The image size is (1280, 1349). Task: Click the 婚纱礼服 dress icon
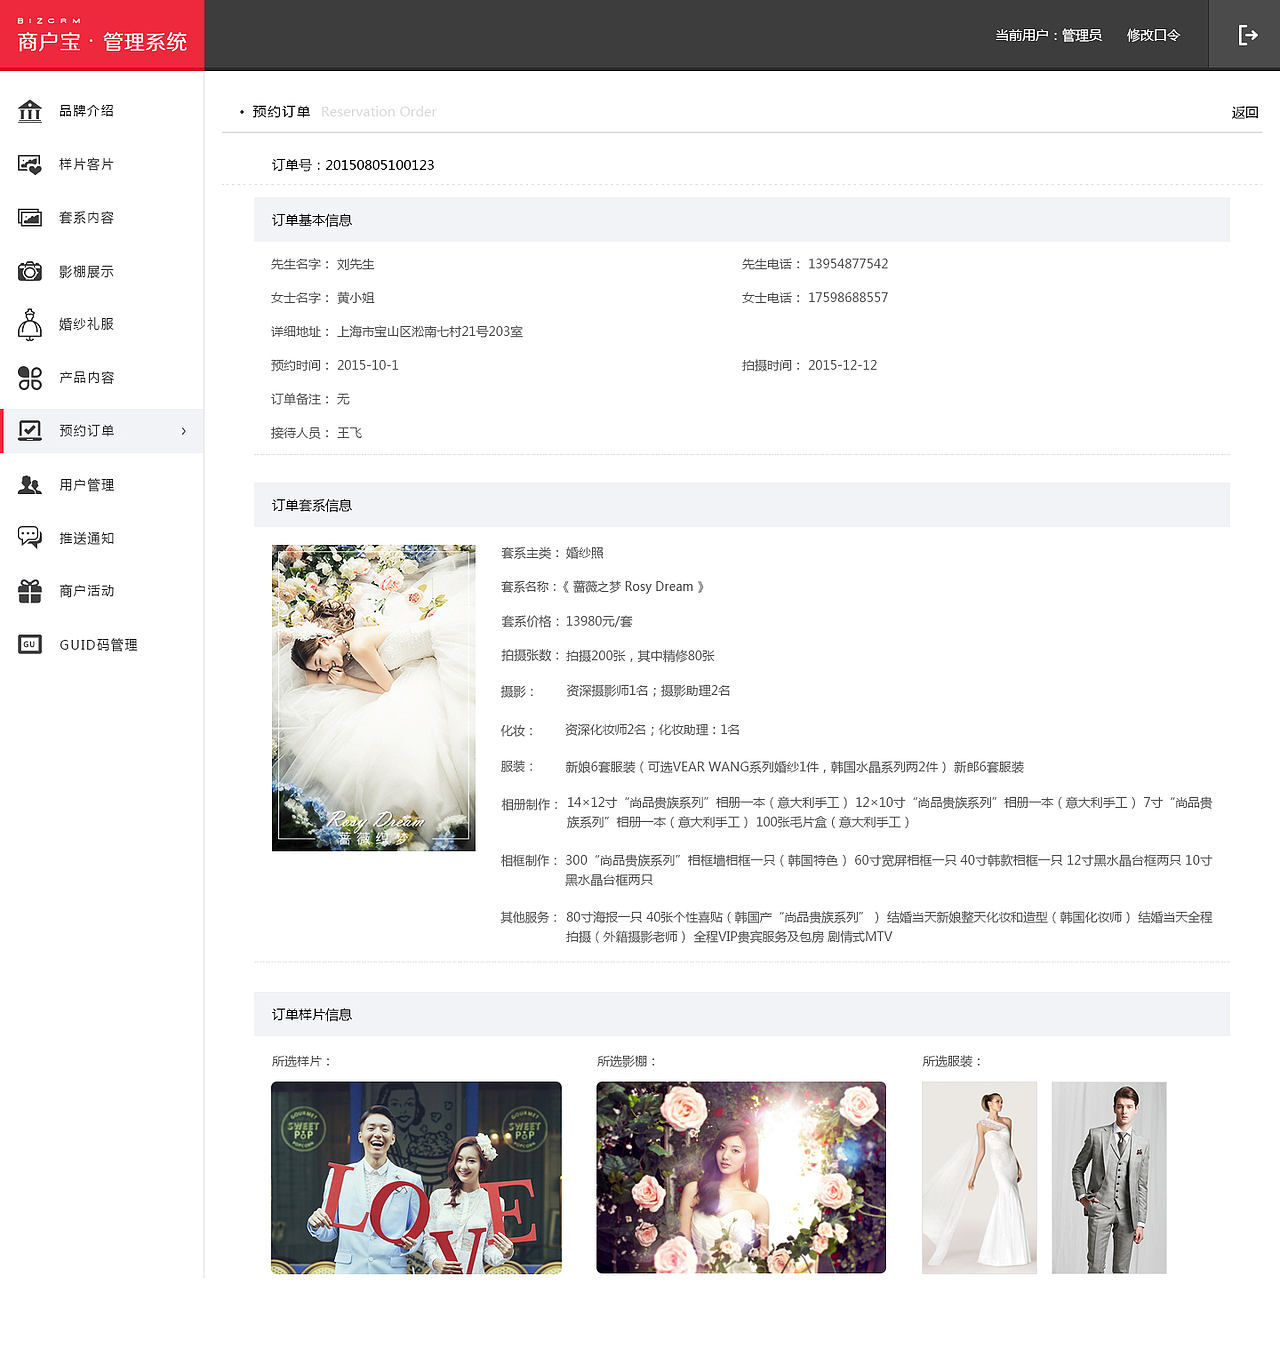tap(30, 324)
